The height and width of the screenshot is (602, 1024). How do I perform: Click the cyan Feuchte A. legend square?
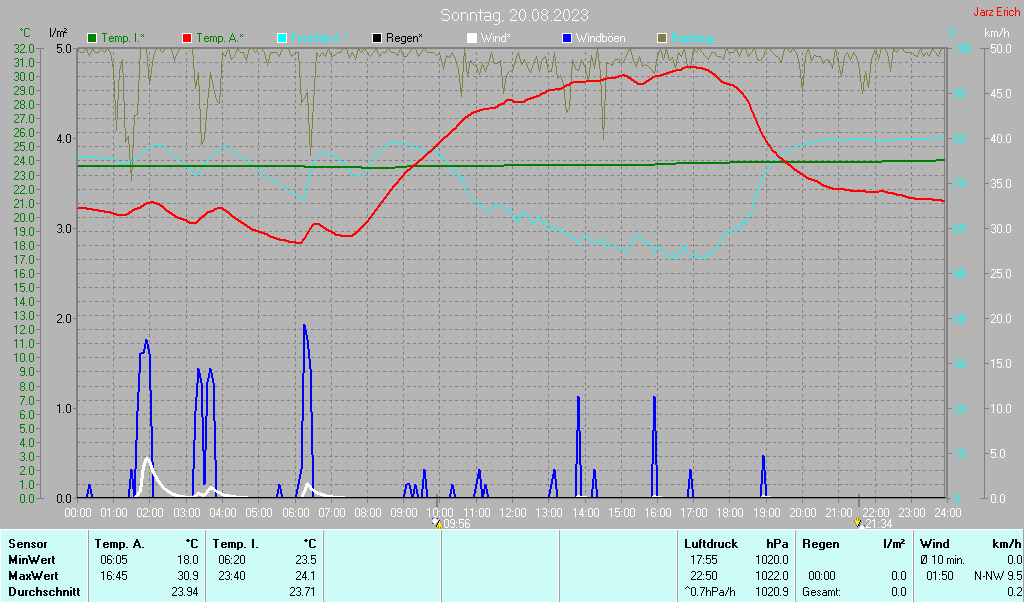282,39
